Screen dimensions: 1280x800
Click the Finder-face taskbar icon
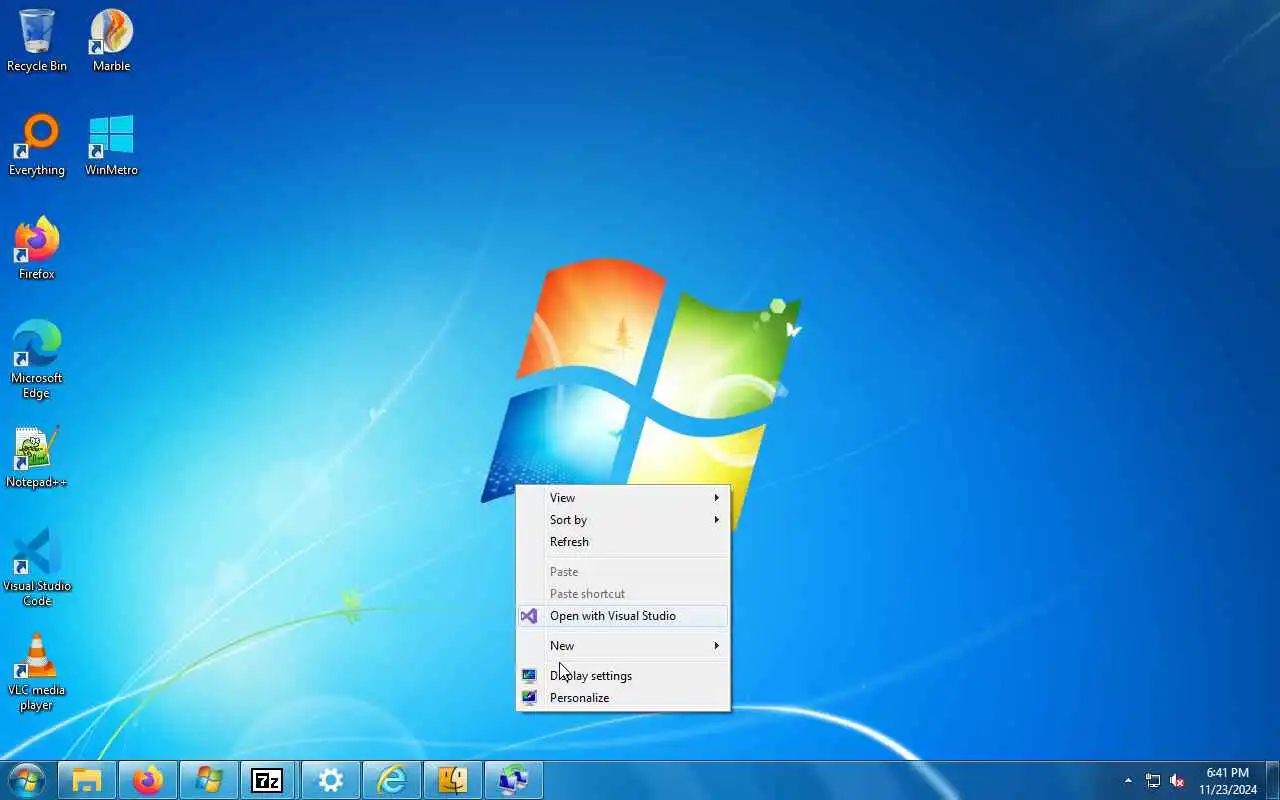[453, 780]
